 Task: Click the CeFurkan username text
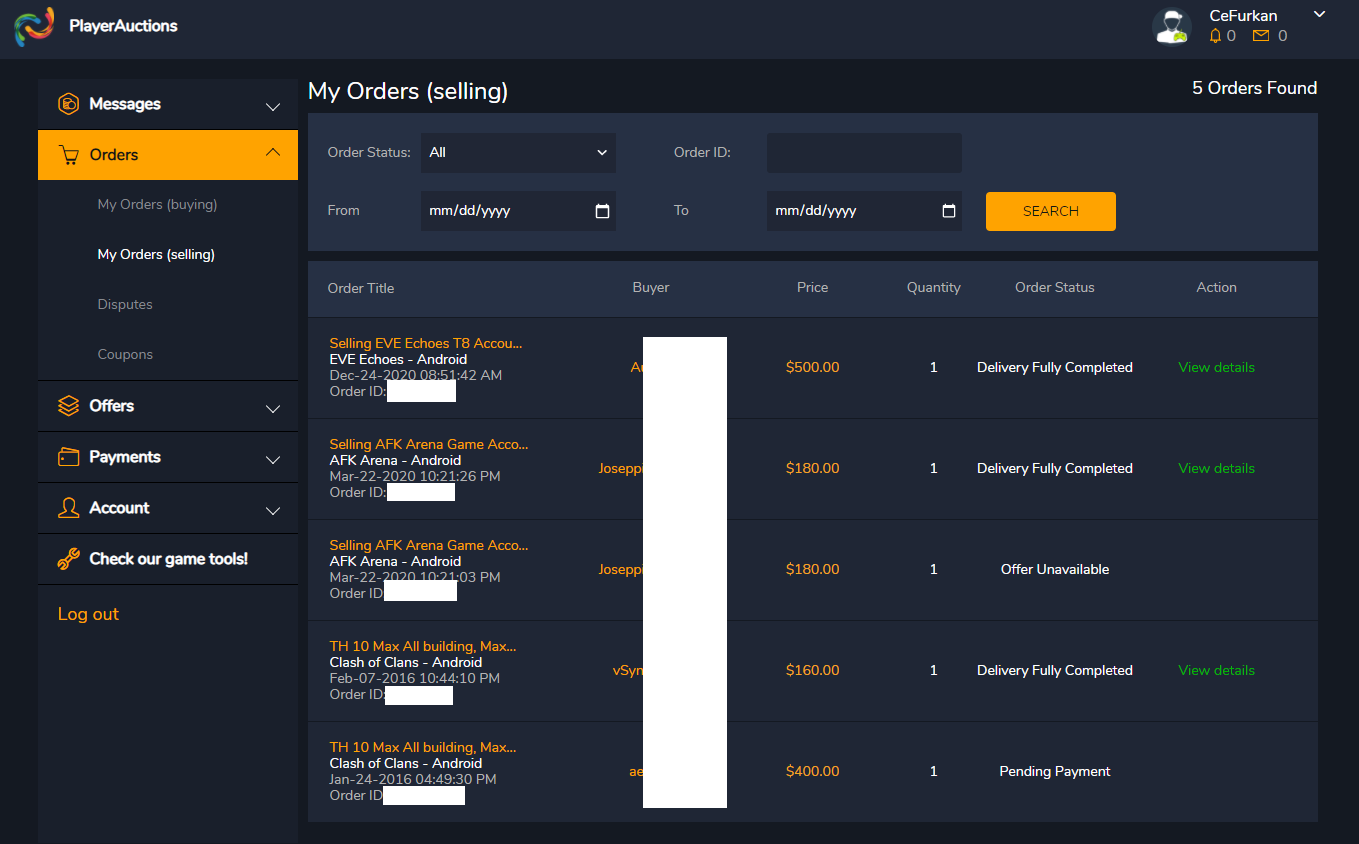1243,16
